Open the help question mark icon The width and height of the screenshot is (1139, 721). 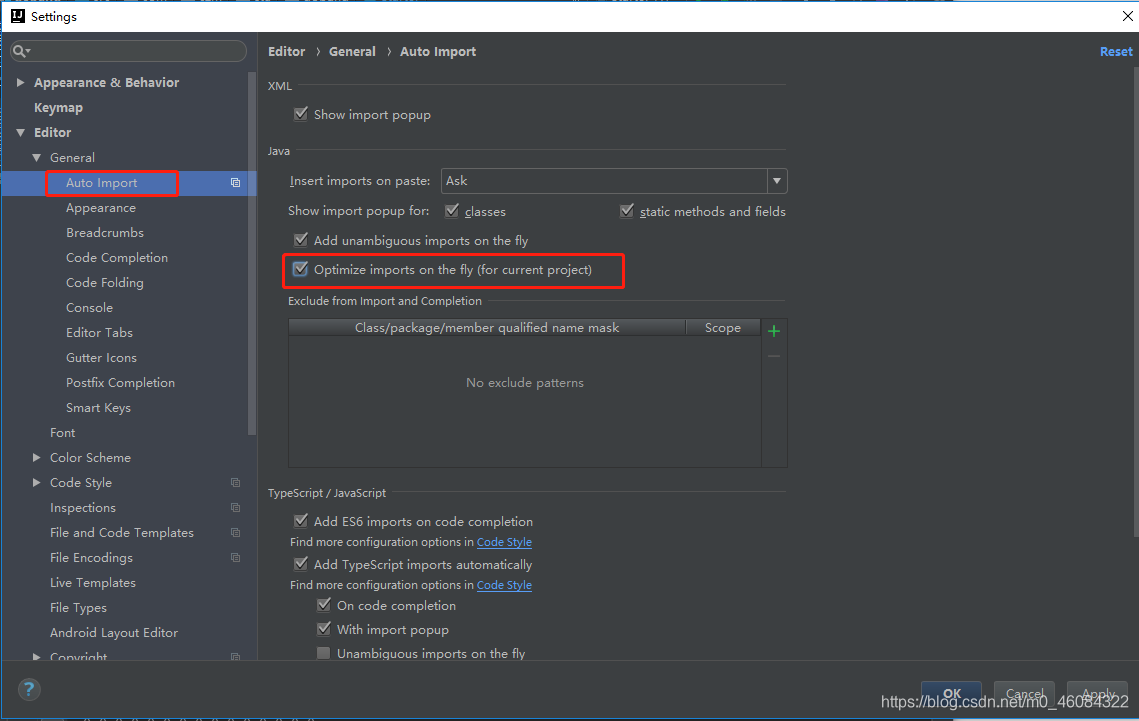(29, 689)
